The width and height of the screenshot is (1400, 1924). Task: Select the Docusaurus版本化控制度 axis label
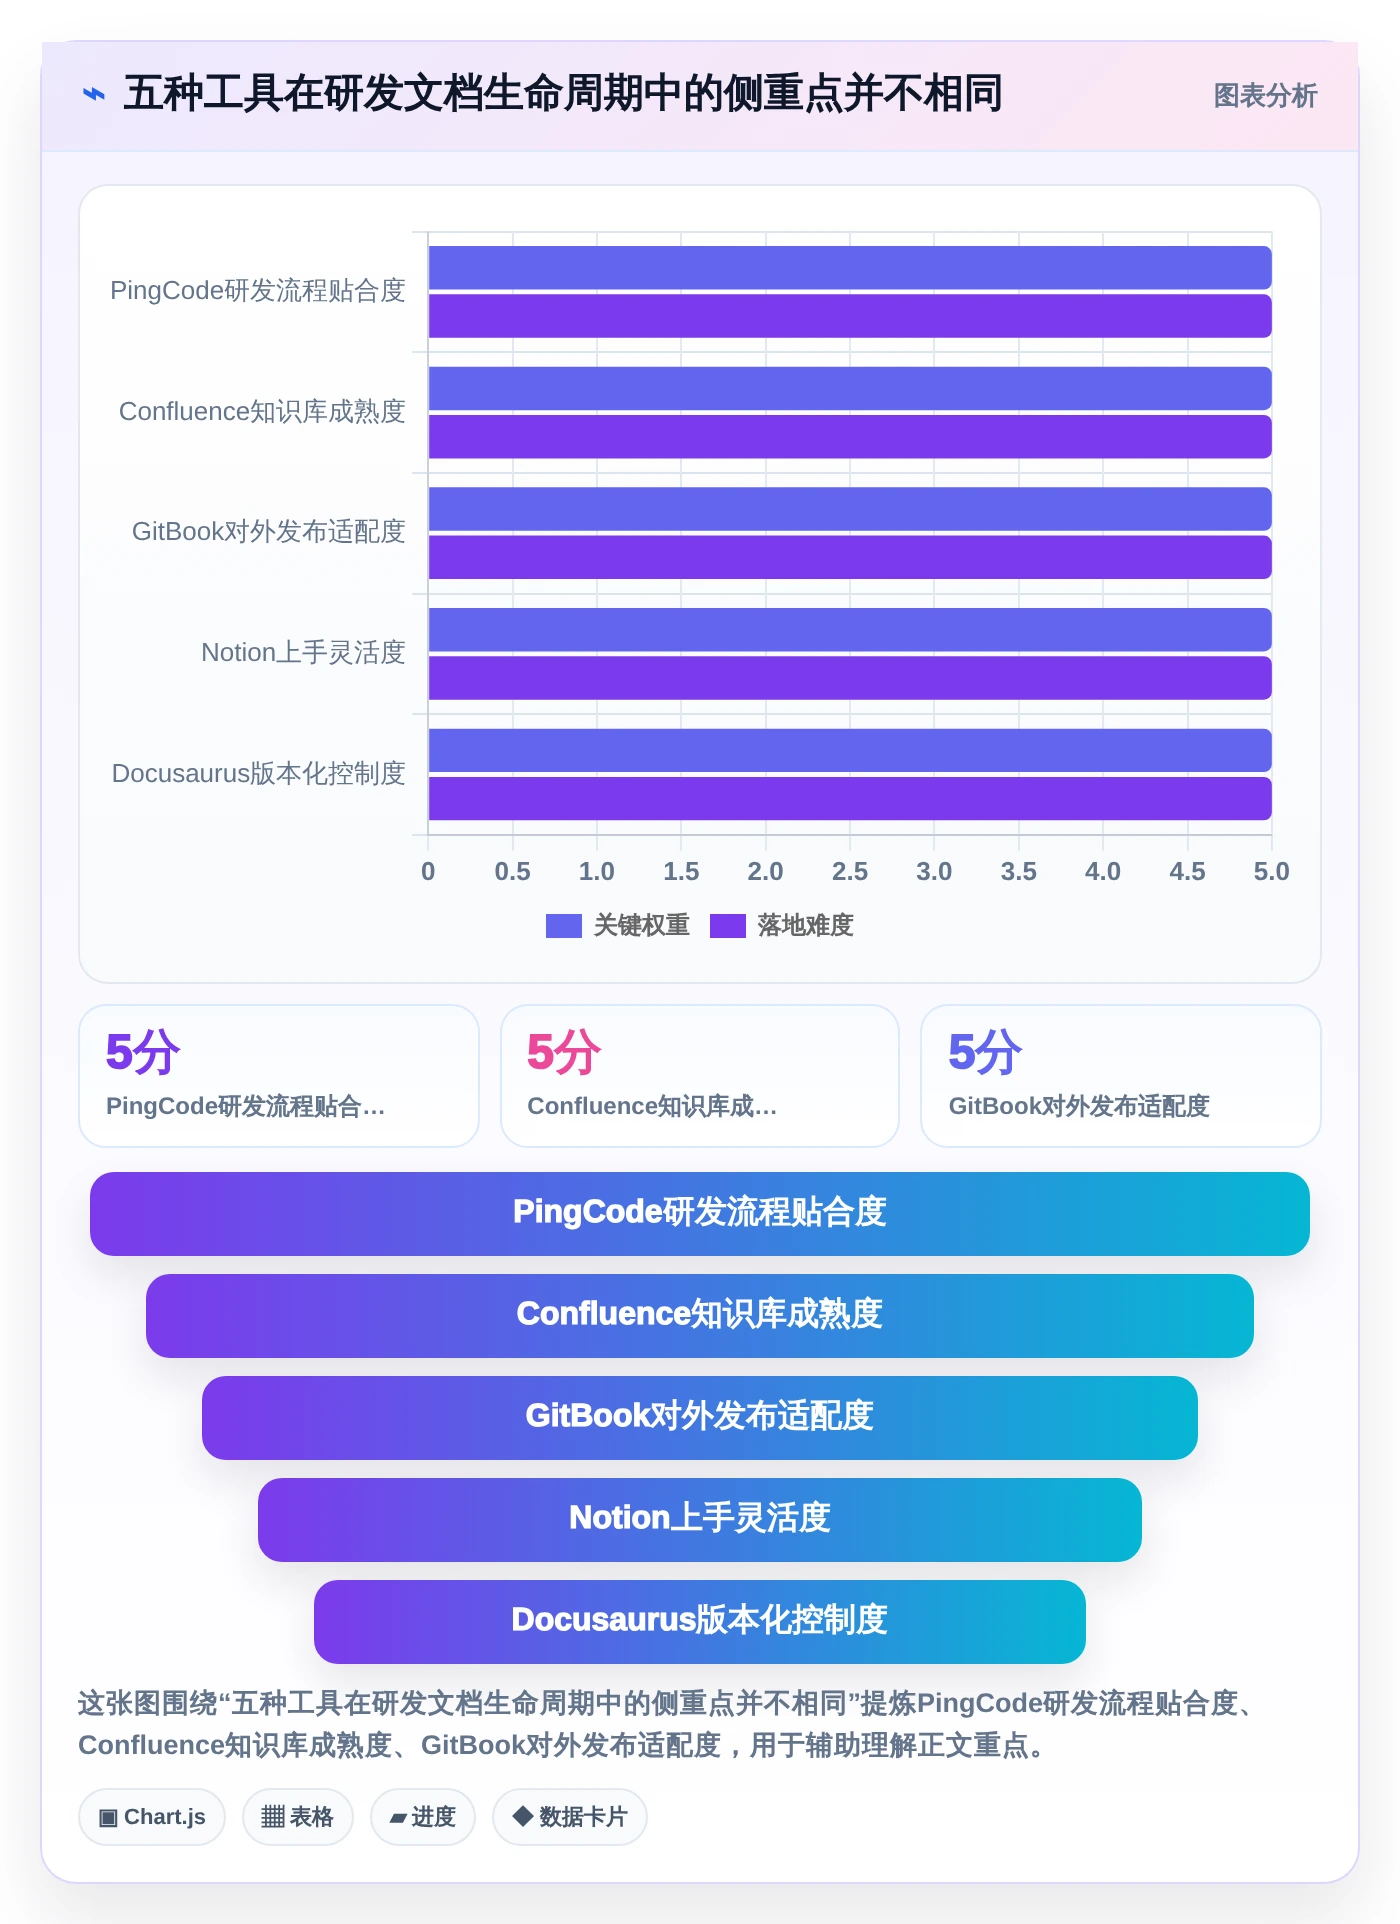click(259, 774)
